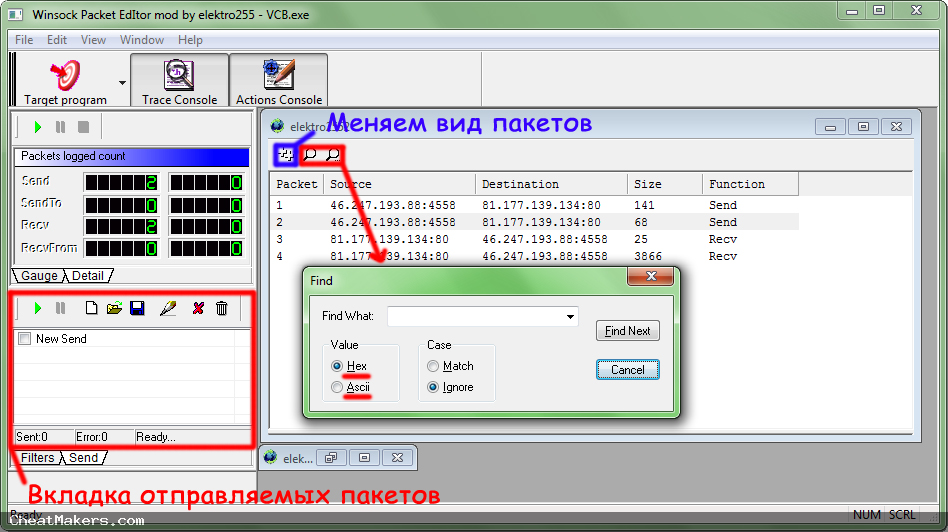Open the Edit menu
Image resolution: width=948 pixels, height=532 pixels.
[x=57, y=40]
